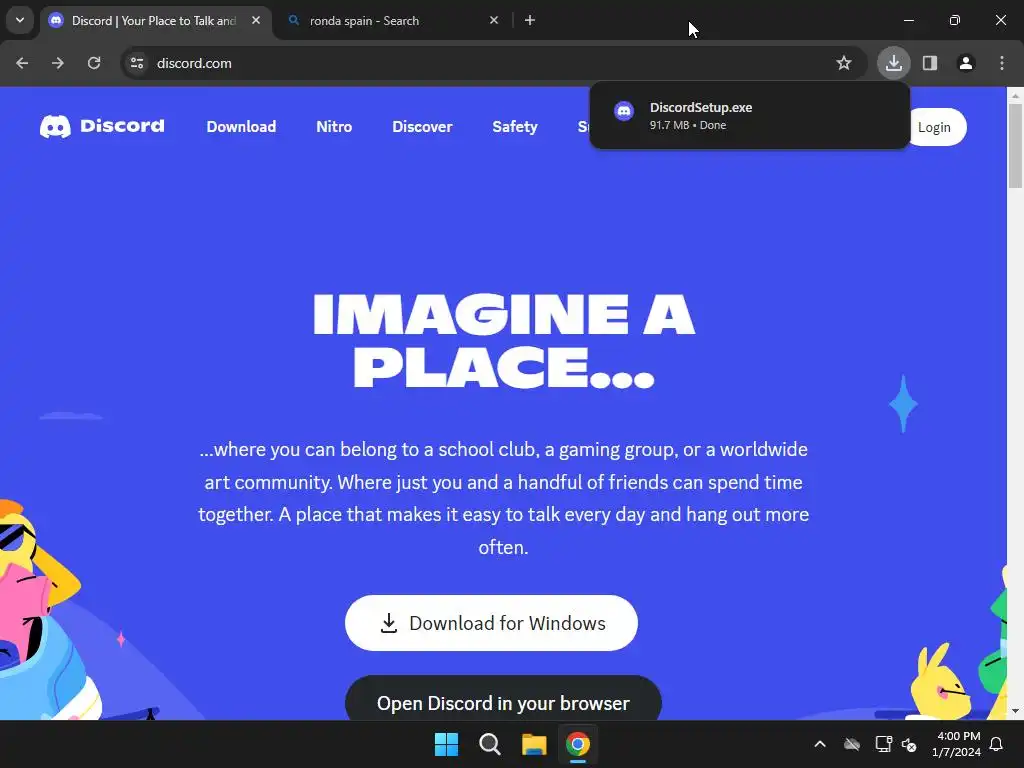Open the Safety nav link
Image resolution: width=1024 pixels, height=768 pixels.
point(515,127)
